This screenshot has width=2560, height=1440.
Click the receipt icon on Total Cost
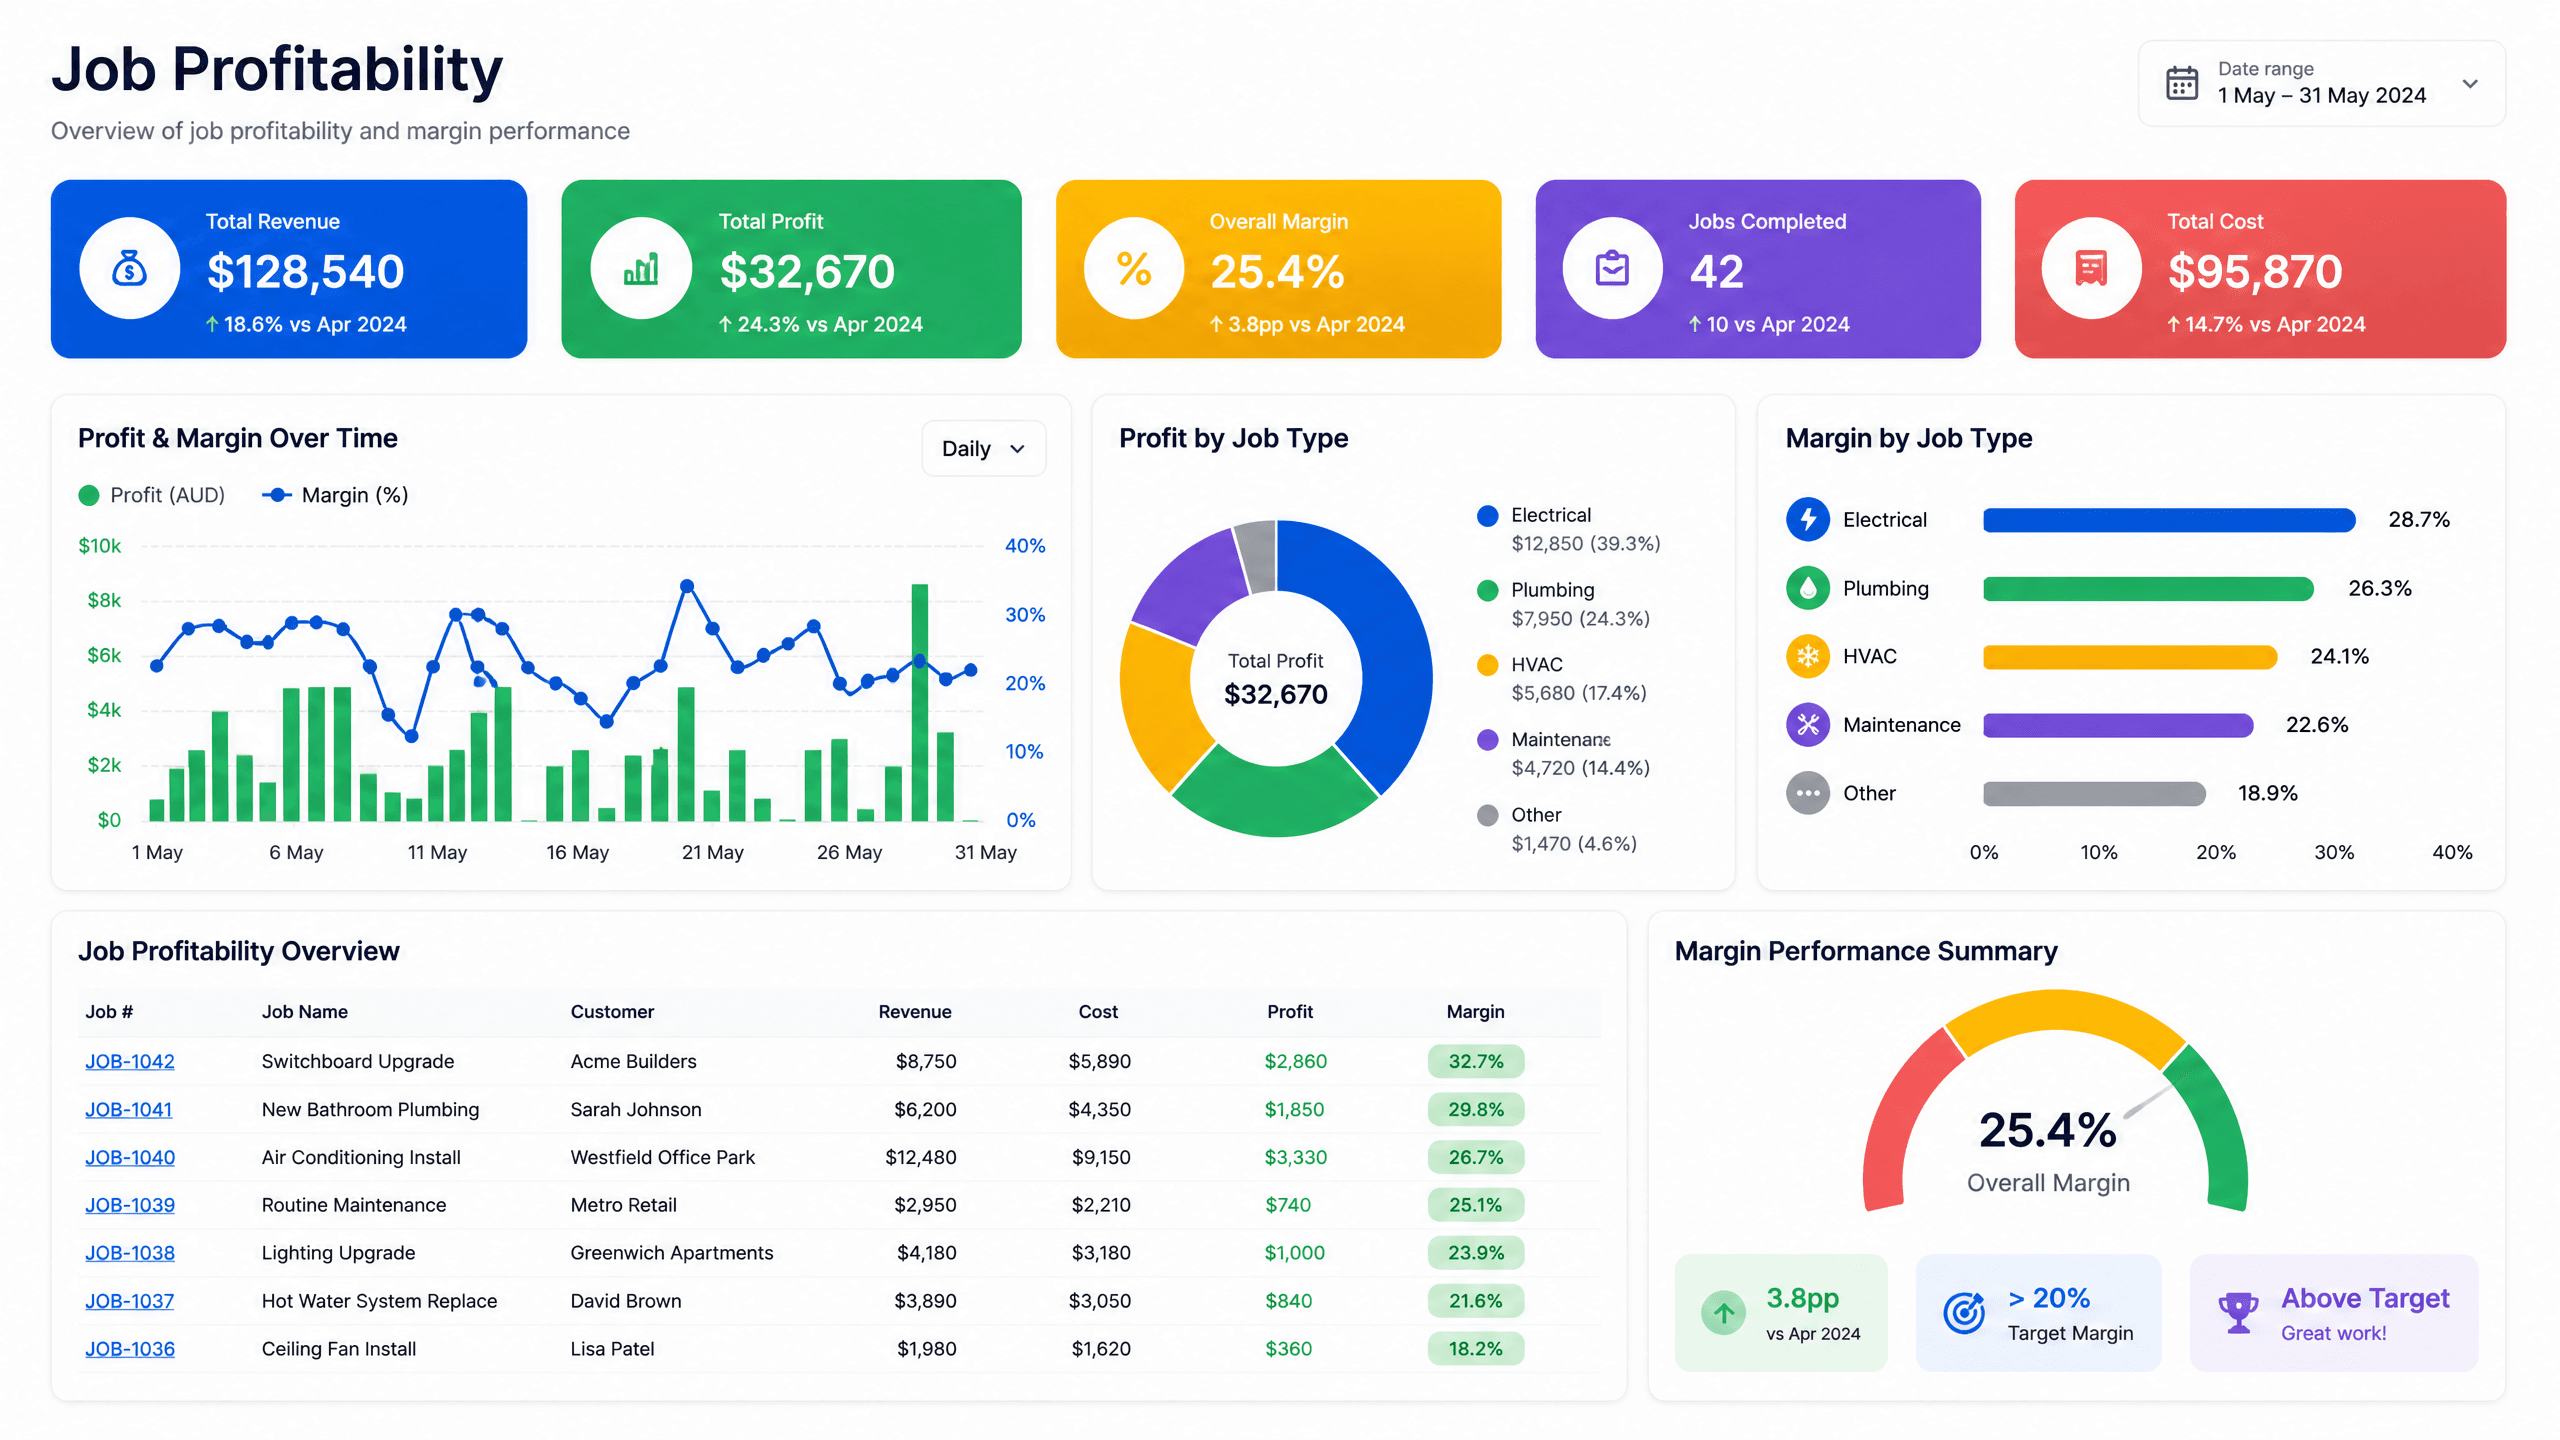coord(2091,268)
